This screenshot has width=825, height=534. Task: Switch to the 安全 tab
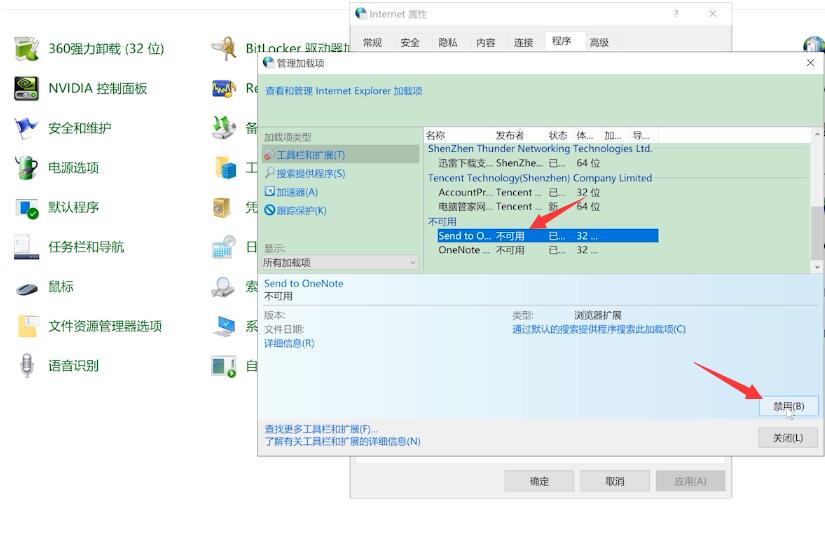coord(410,42)
